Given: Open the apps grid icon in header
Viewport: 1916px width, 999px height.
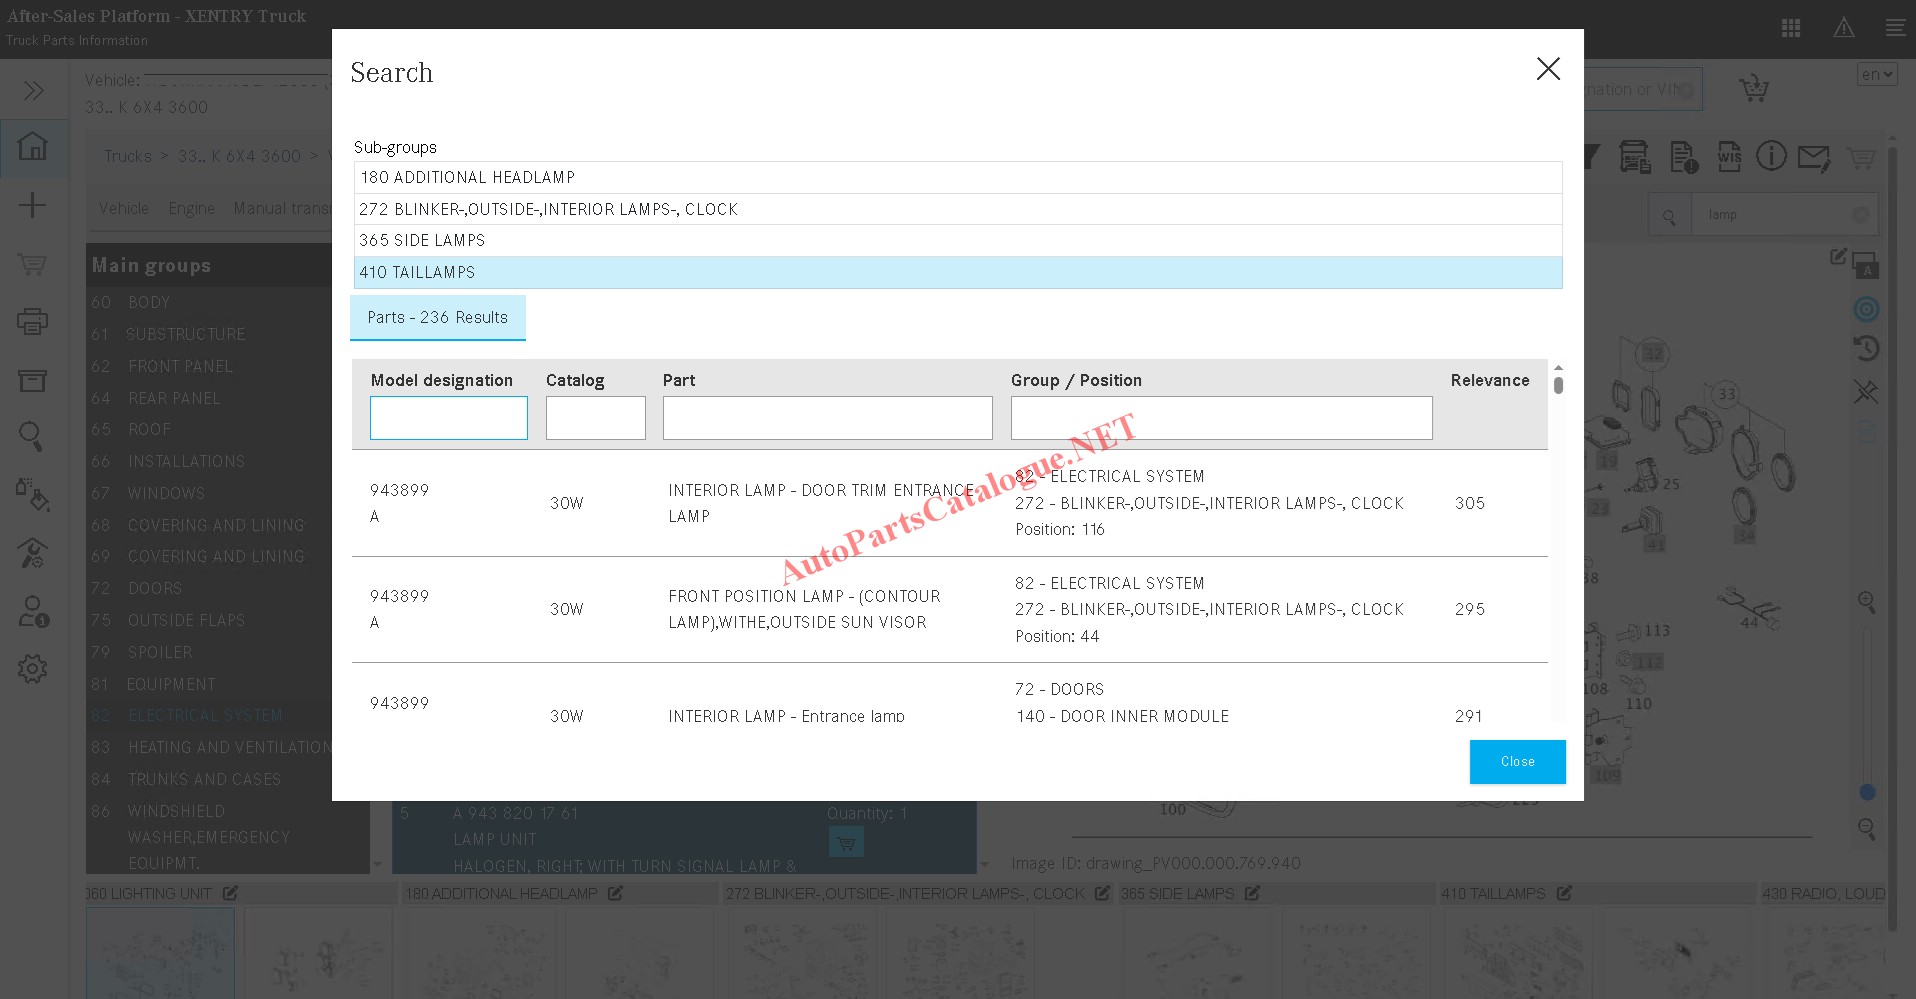Looking at the screenshot, I should pyautogui.click(x=1791, y=28).
